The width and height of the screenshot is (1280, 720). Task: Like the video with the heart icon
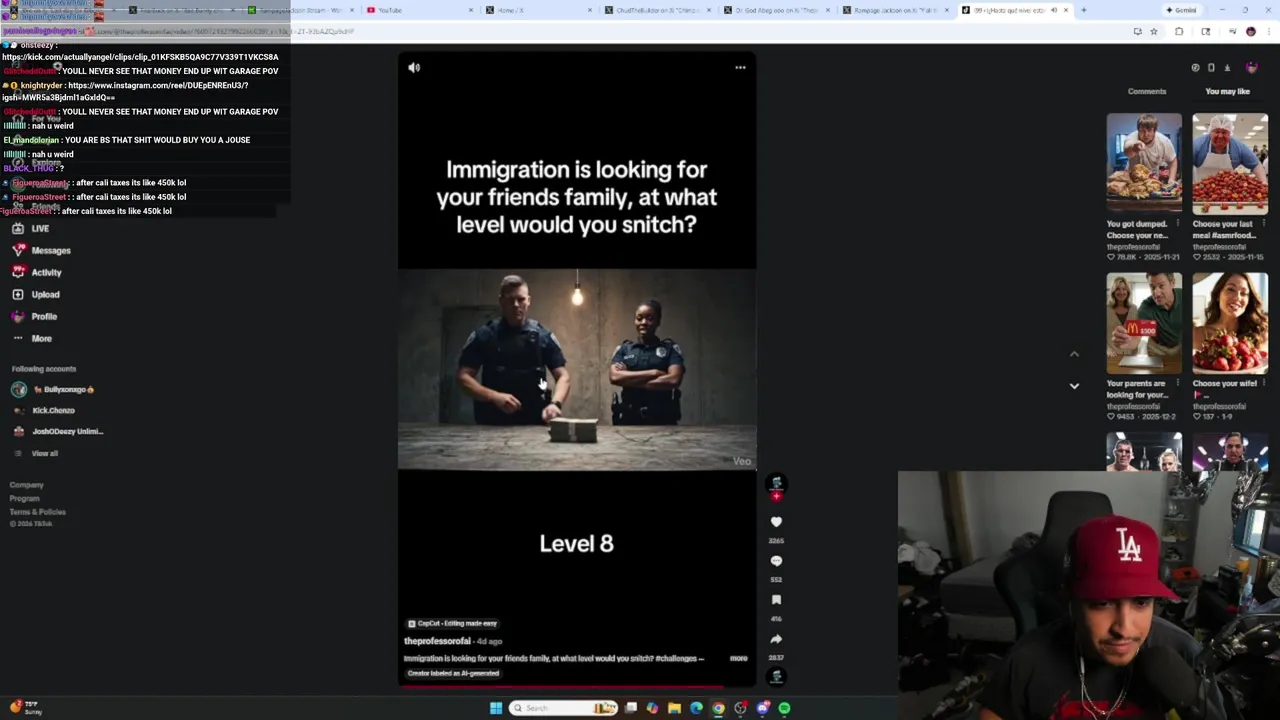[776, 521]
